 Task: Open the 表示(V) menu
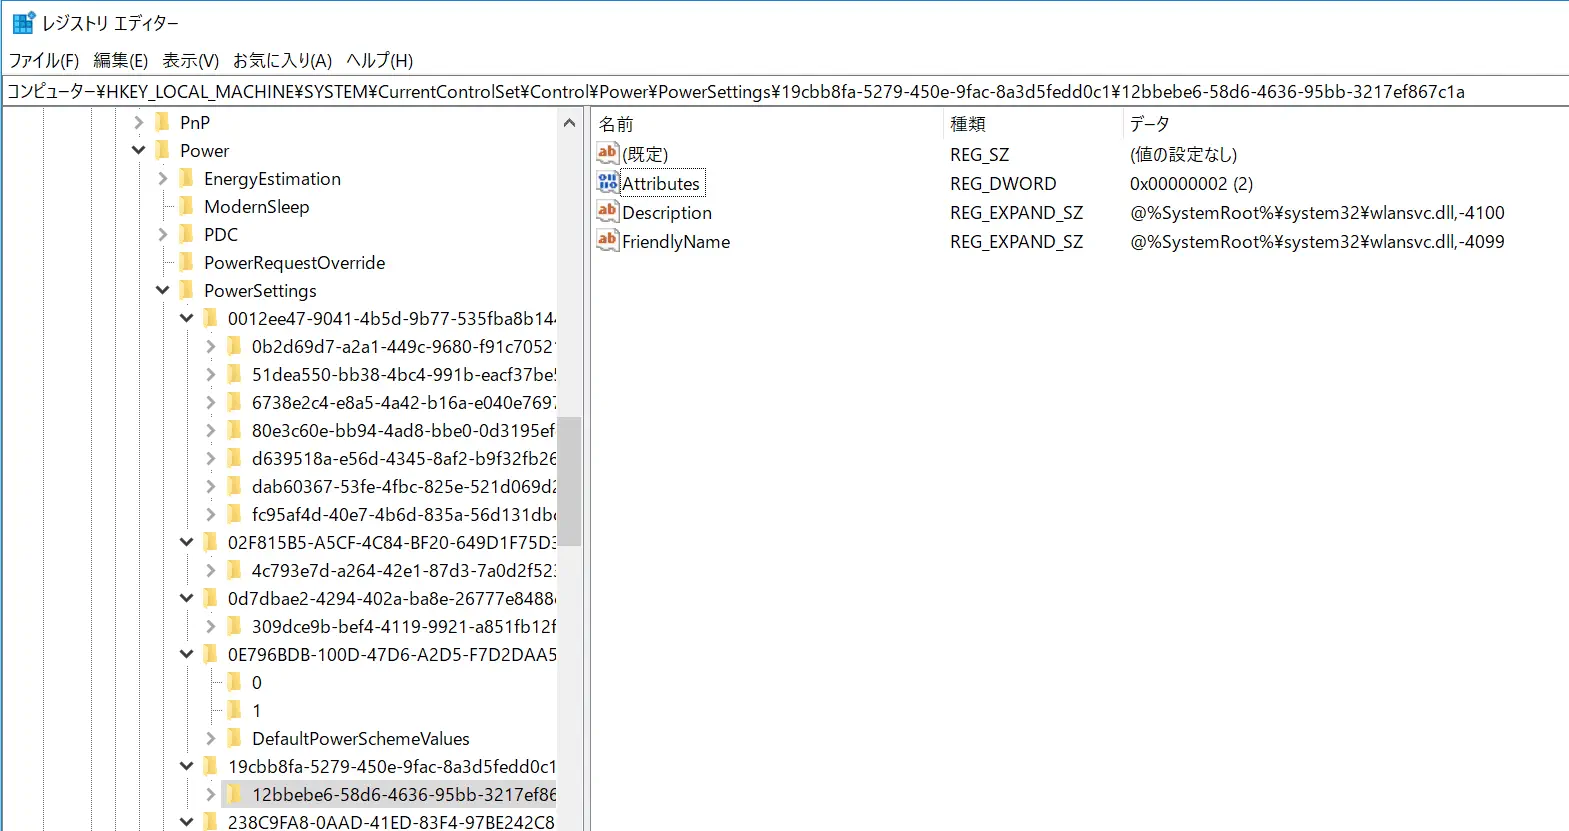[x=190, y=61]
